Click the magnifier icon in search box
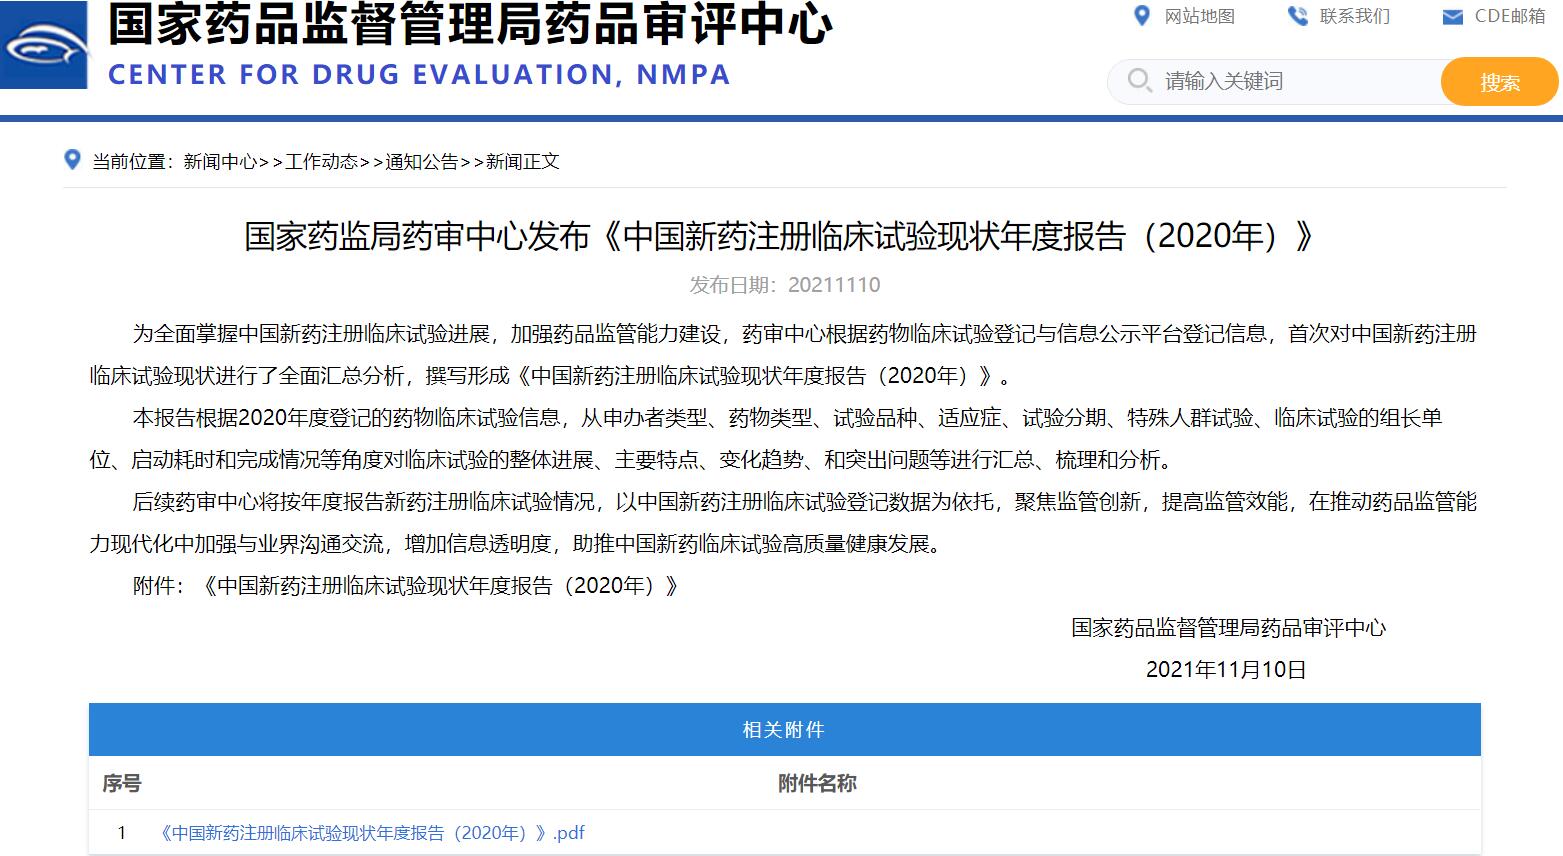 (1139, 80)
